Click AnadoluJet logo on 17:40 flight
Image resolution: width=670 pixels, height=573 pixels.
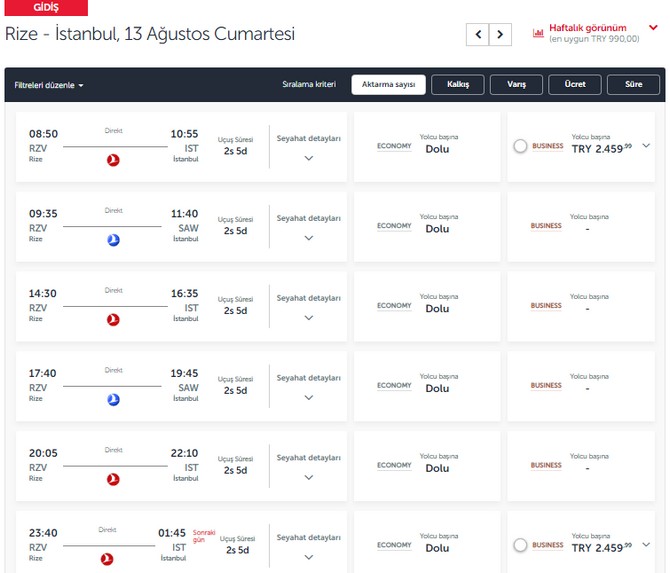point(113,400)
